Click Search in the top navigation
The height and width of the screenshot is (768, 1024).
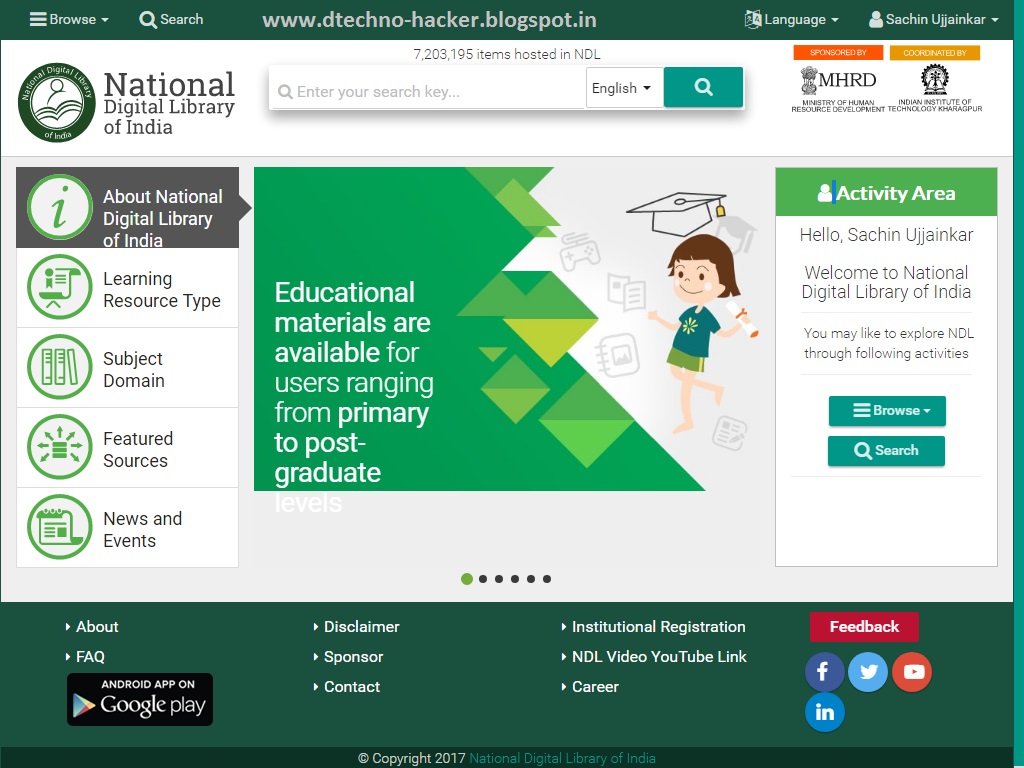[171, 18]
